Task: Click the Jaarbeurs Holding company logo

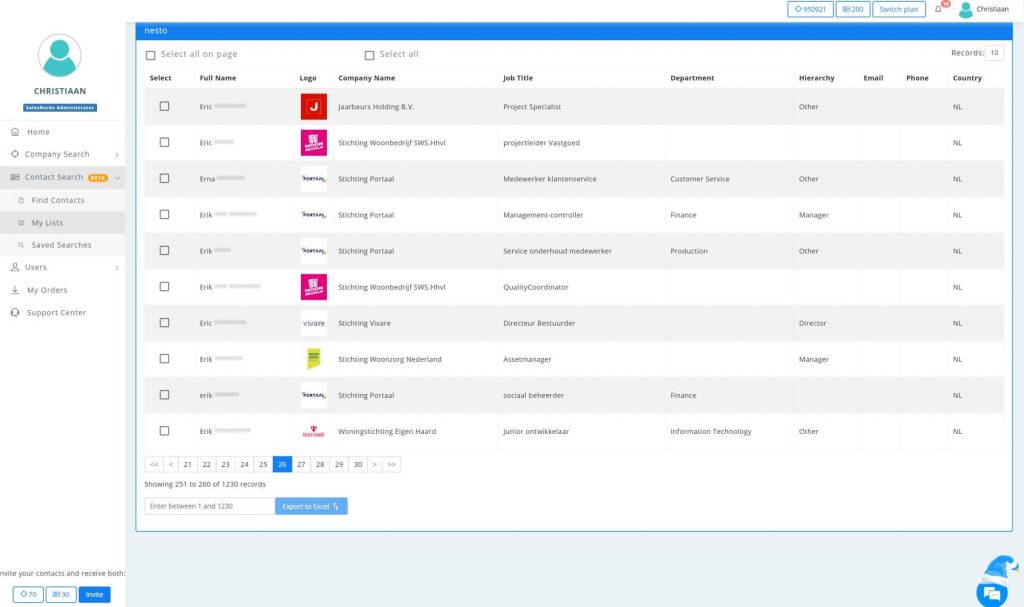Action: coord(313,107)
